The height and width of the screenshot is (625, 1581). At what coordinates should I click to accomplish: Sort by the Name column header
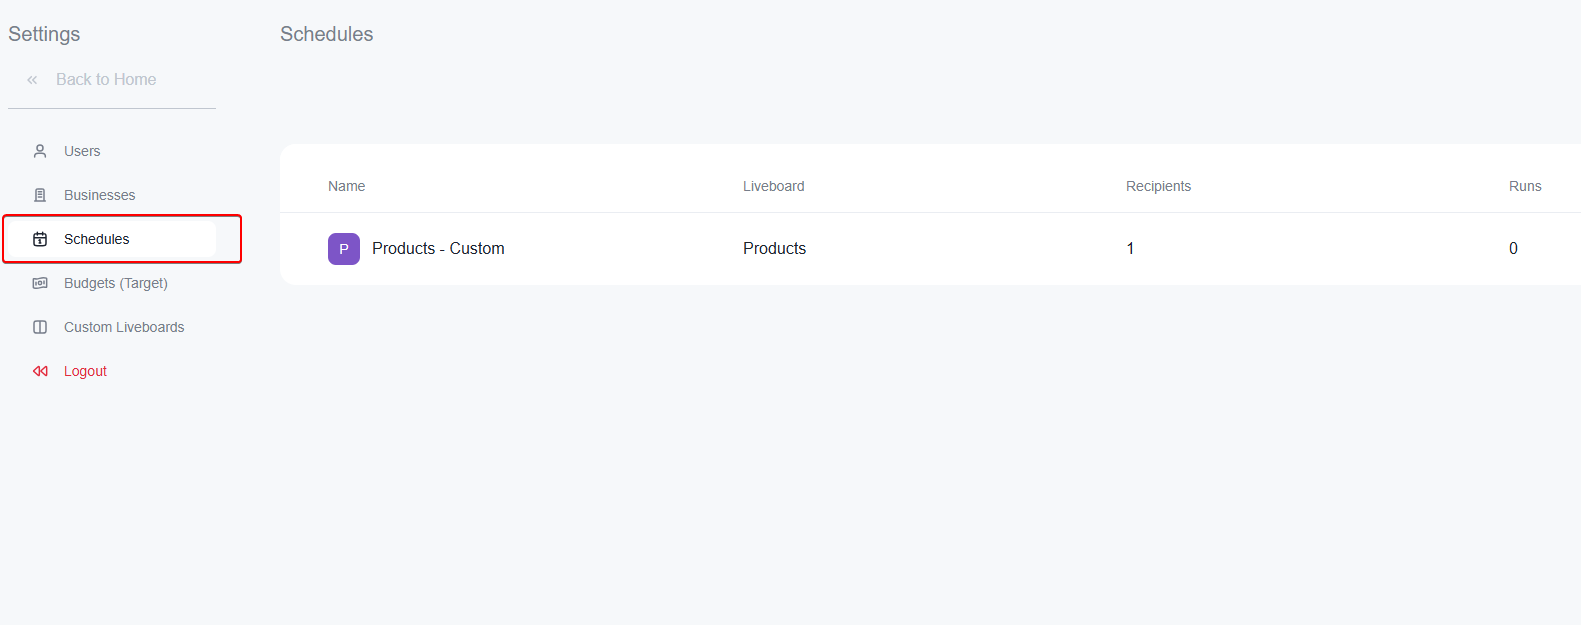click(x=347, y=186)
